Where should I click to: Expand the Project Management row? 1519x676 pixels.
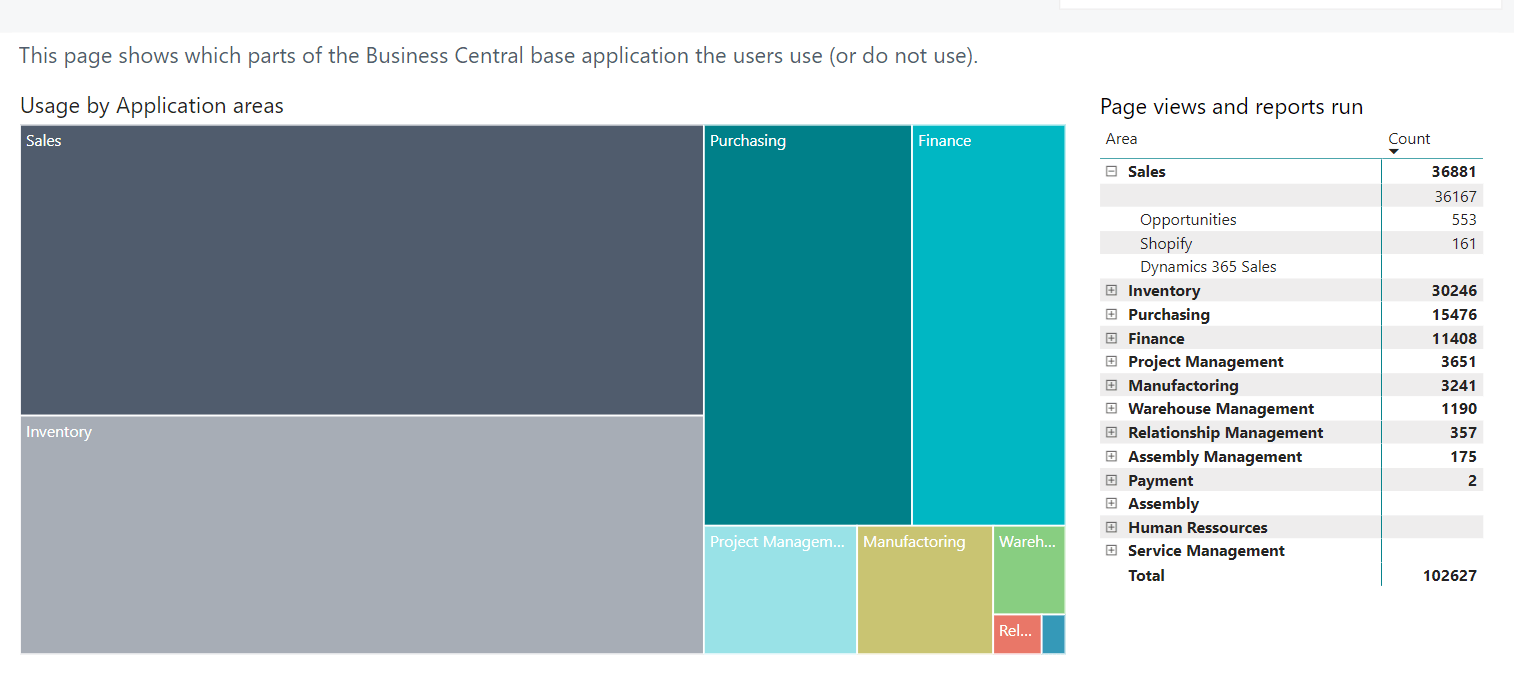point(1111,362)
